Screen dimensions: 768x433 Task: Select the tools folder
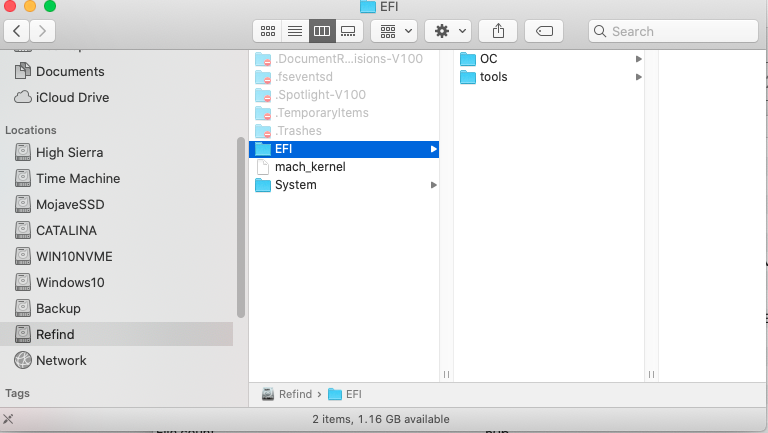pos(549,77)
